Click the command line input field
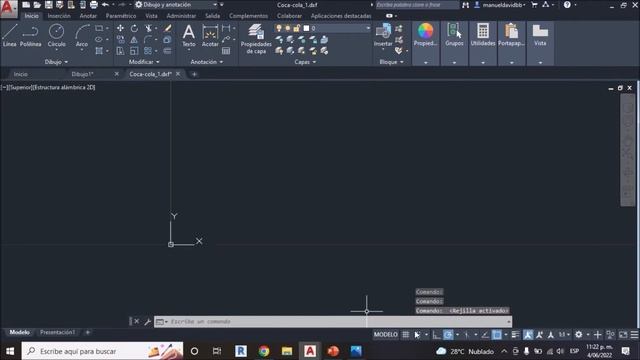 333,322
